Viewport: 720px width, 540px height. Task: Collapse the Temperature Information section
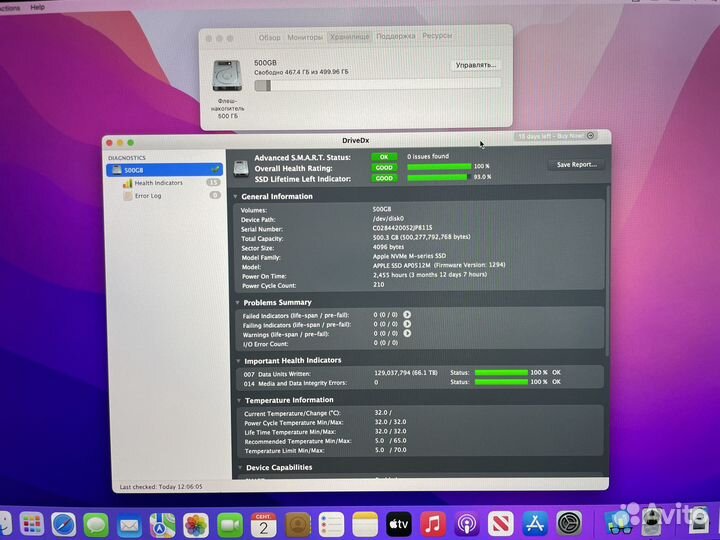[239, 401]
